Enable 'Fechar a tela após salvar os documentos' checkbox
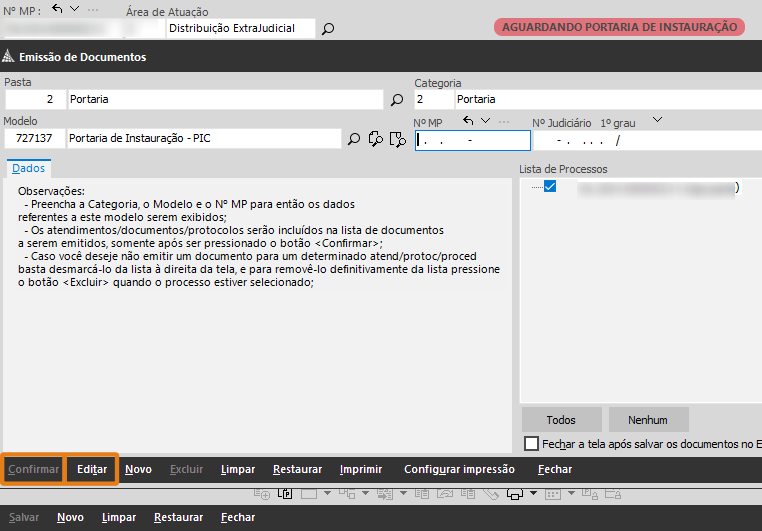762x531 pixels. coord(531,444)
